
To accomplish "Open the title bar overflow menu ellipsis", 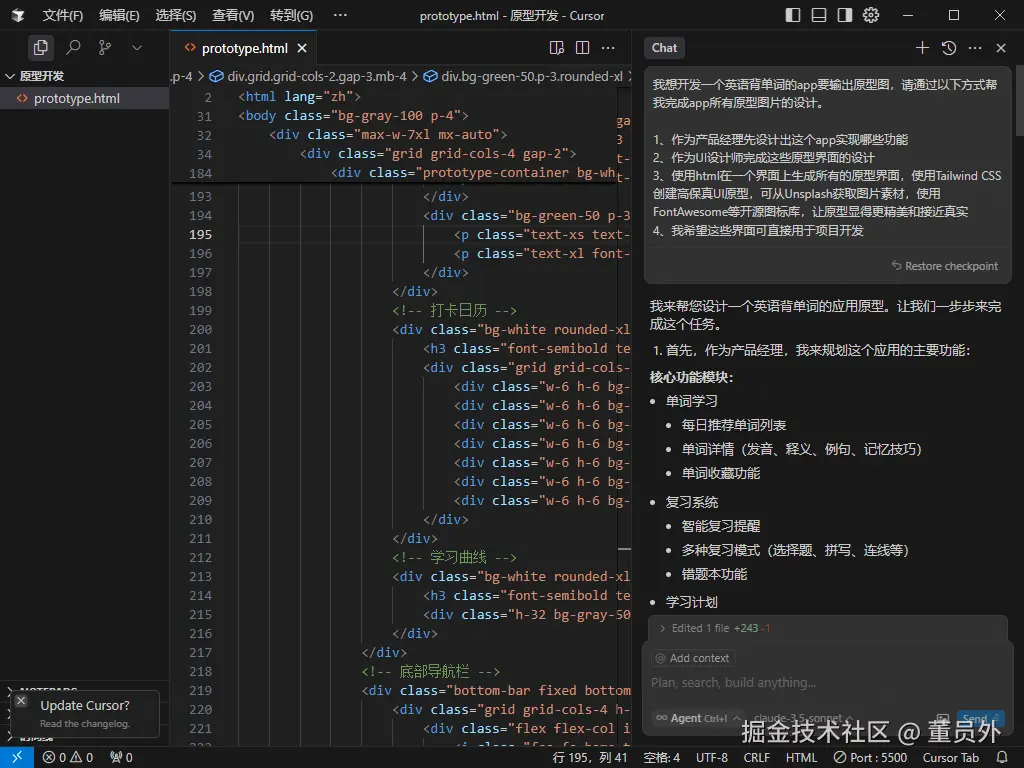I will point(340,15).
